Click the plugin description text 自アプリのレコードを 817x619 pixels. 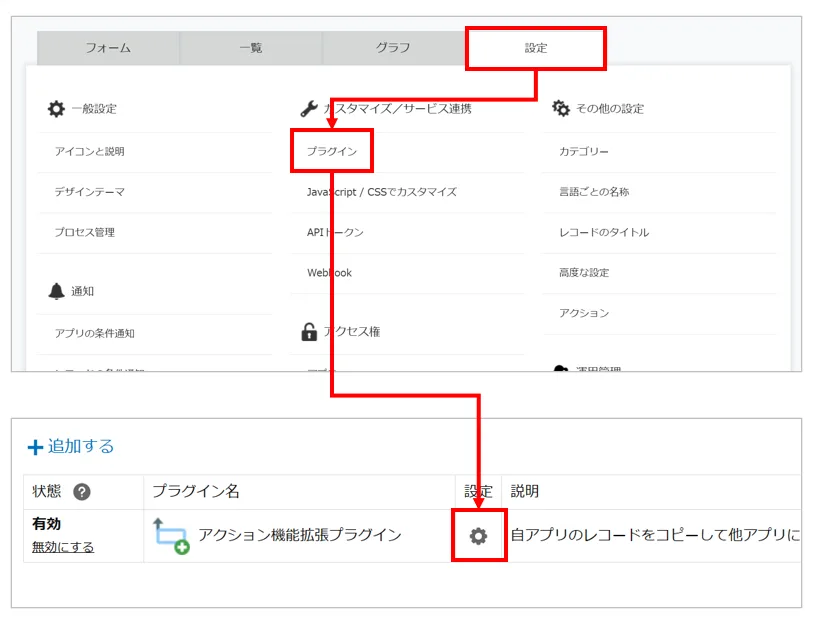655,535
